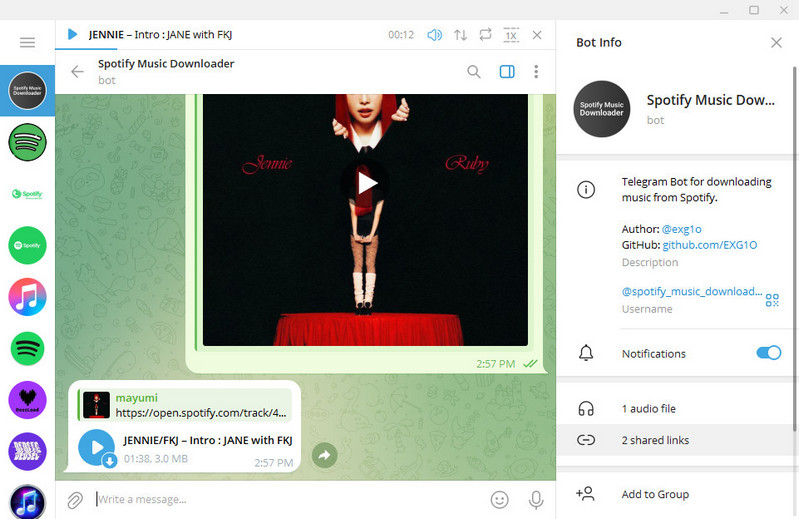The width and height of the screenshot is (799, 519).
Task: Click the Bot Info panel scrollbar
Action: pos(794,250)
